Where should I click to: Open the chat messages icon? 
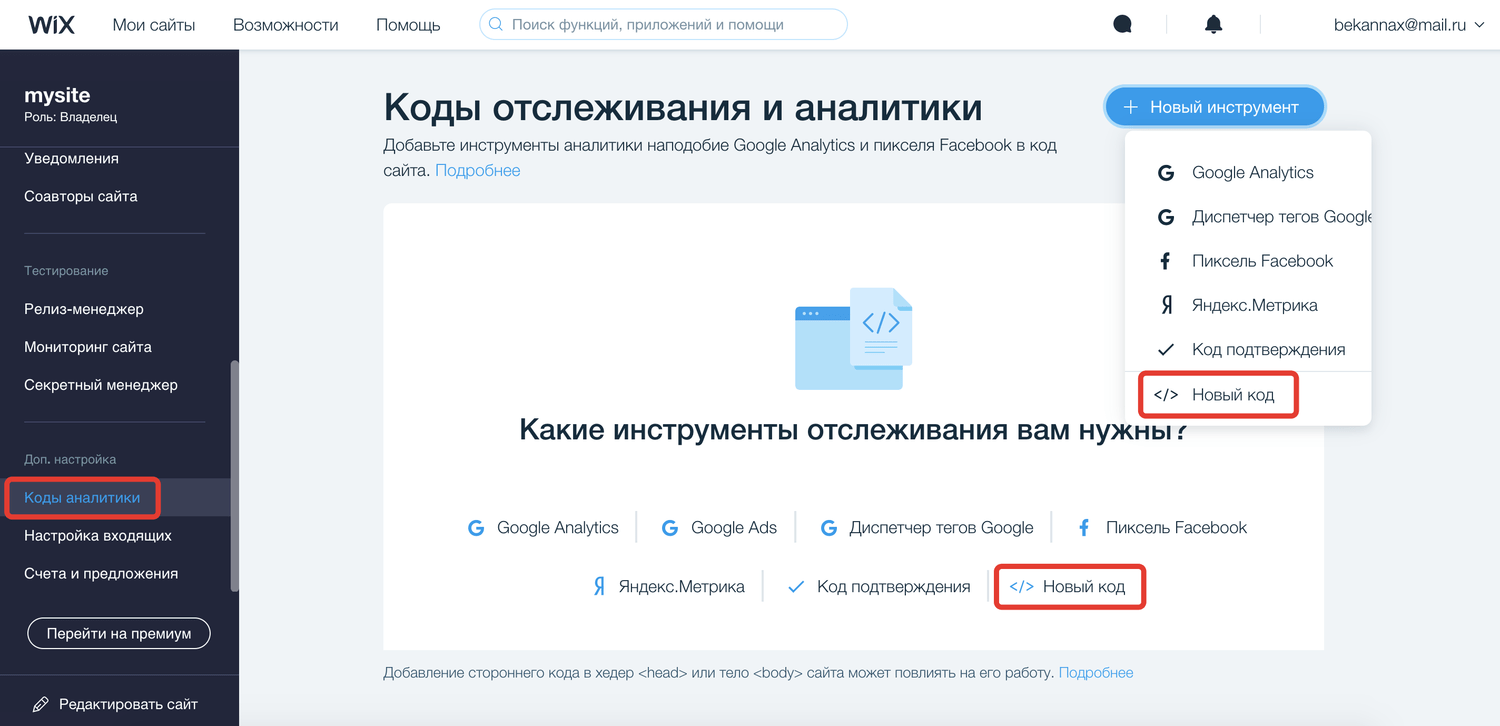coord(1122,24)
